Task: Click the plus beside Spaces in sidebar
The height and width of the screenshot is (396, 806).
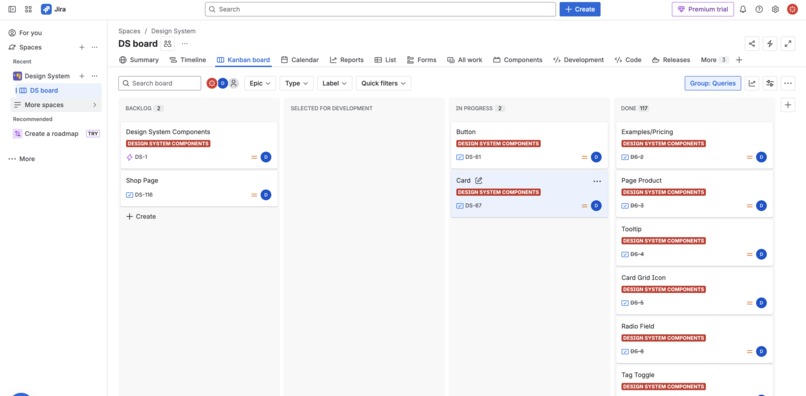Action: pyautogui.click(x=82, y=47)
